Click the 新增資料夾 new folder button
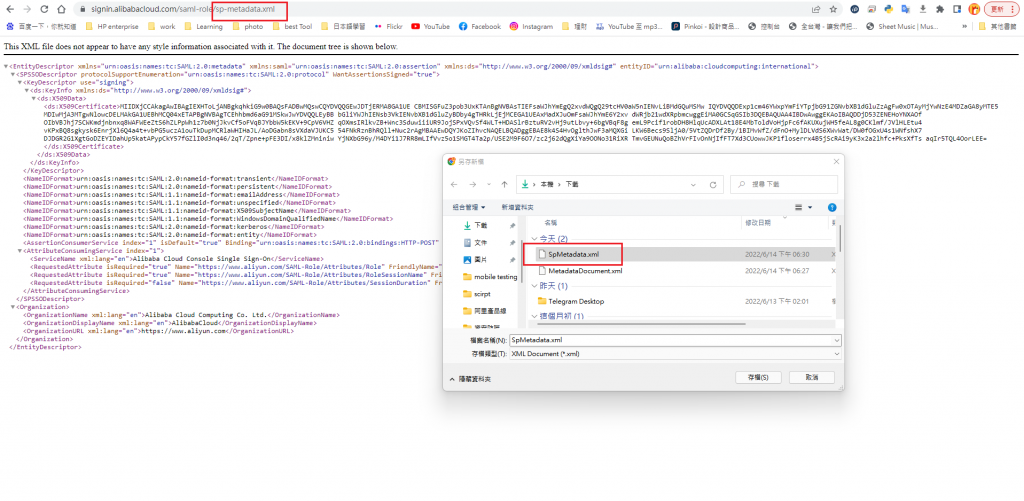Image resolution: width=1024 pixels, height=501 pixels. [518, 207]
